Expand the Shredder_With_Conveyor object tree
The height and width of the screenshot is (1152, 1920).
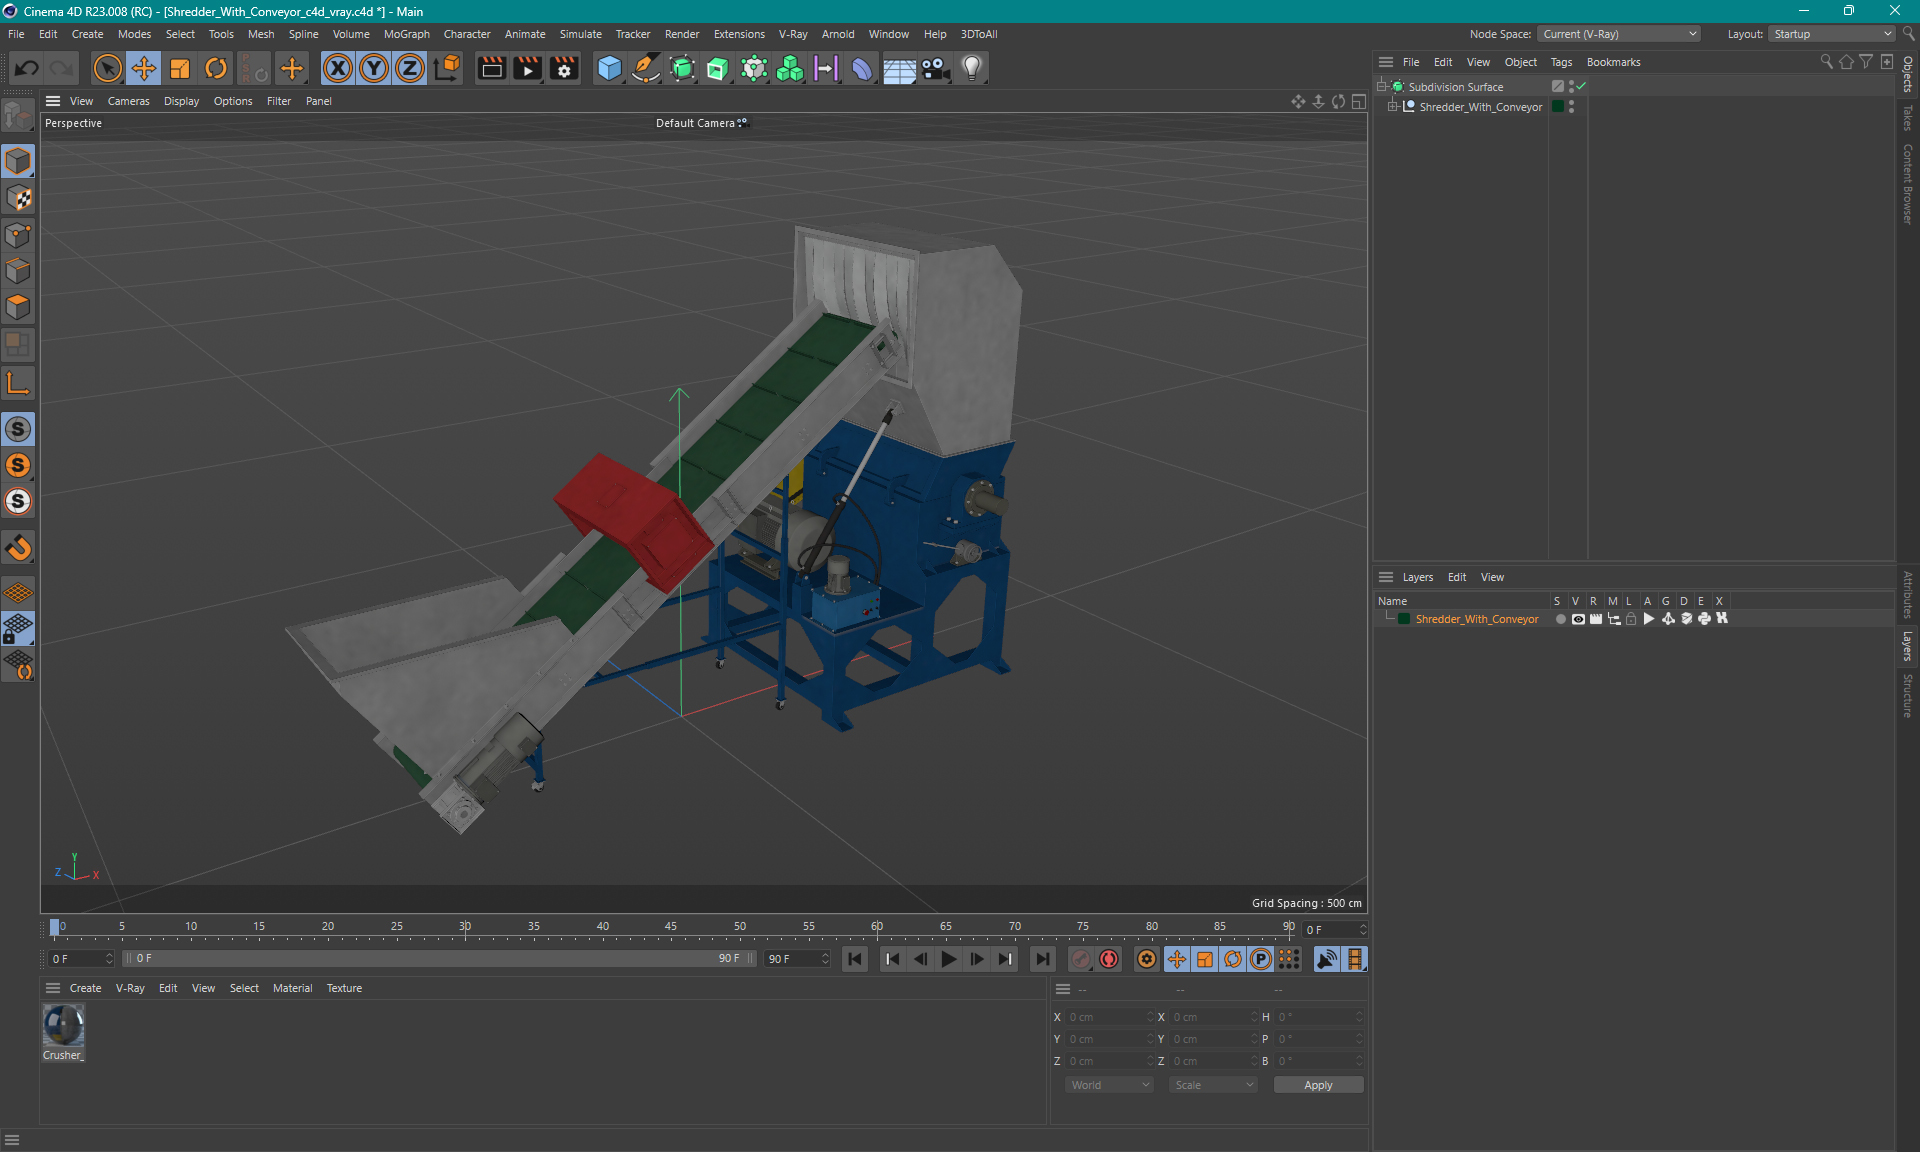coord(1392,107)
